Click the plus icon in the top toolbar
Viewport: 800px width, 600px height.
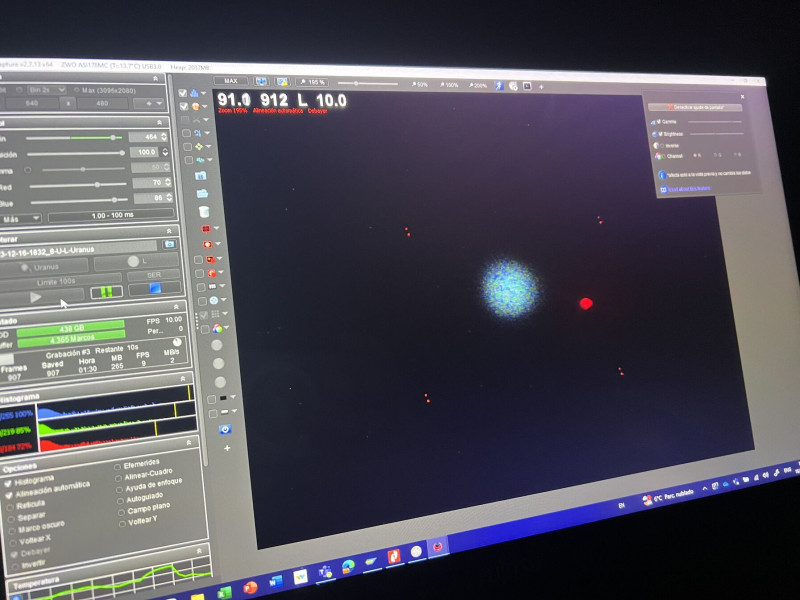(541, 87)
